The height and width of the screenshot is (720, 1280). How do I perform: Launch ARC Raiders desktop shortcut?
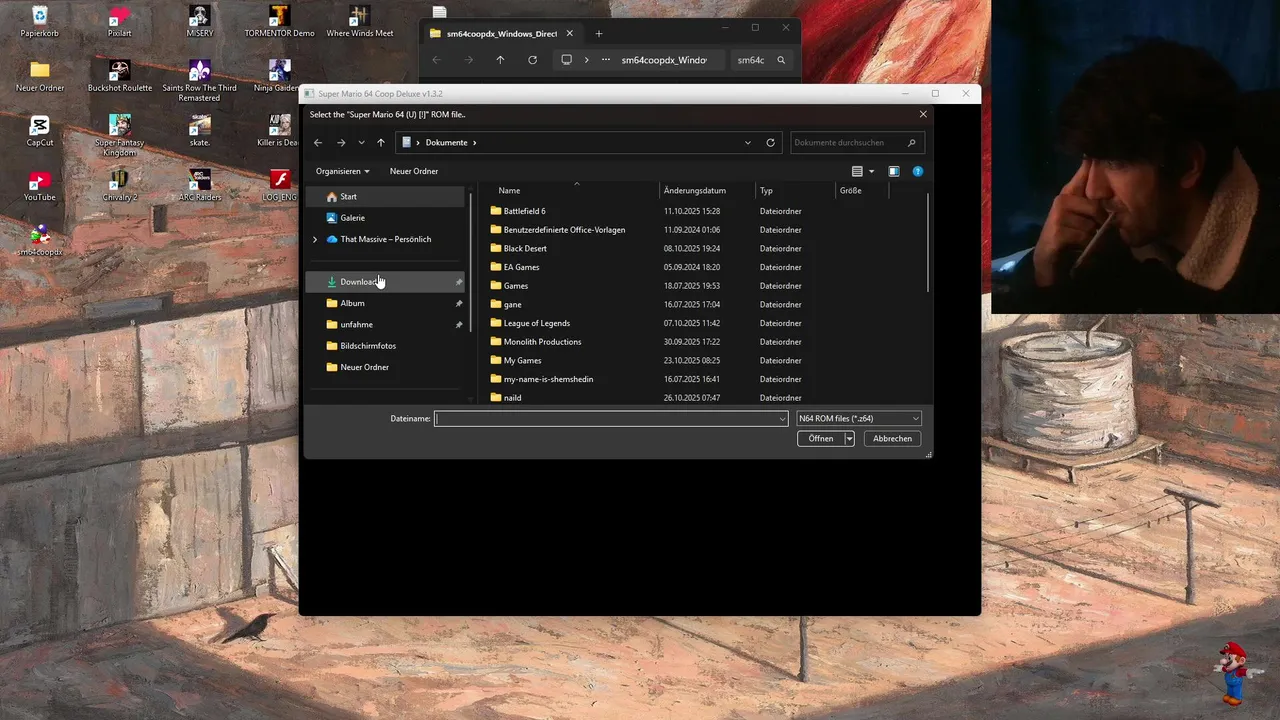199,186
